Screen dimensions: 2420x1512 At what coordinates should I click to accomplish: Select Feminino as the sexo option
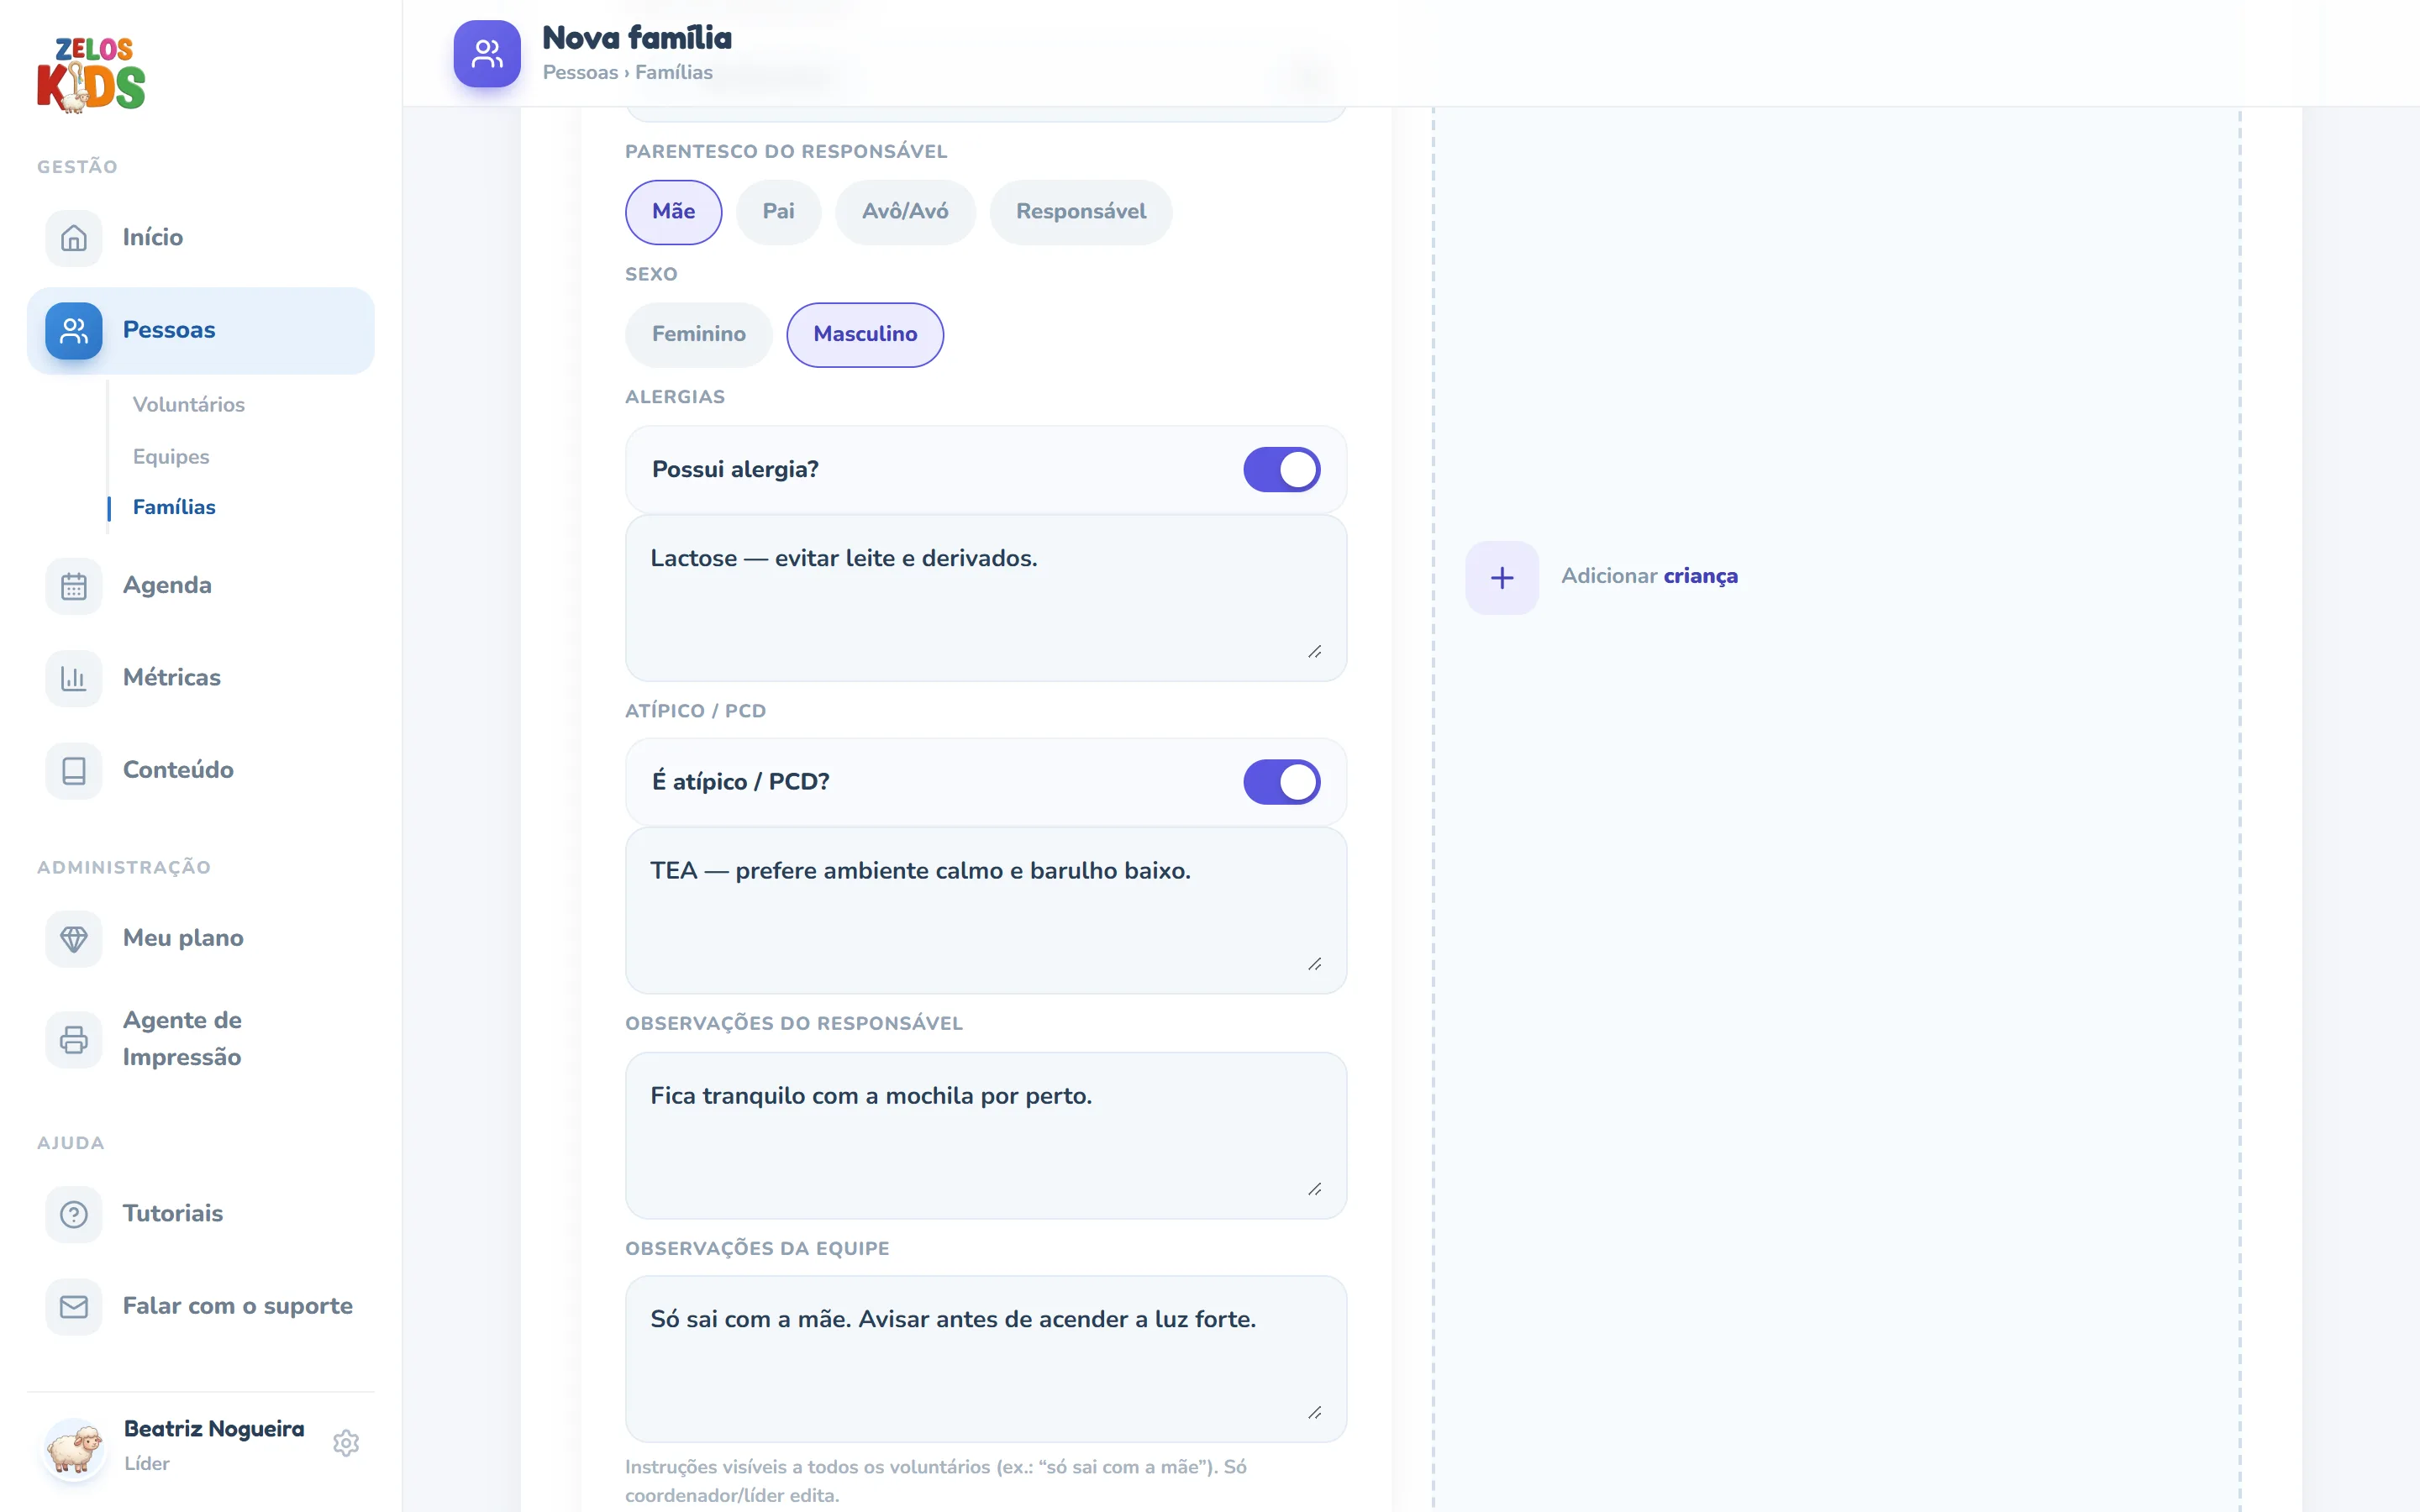[x=698, y=334]
